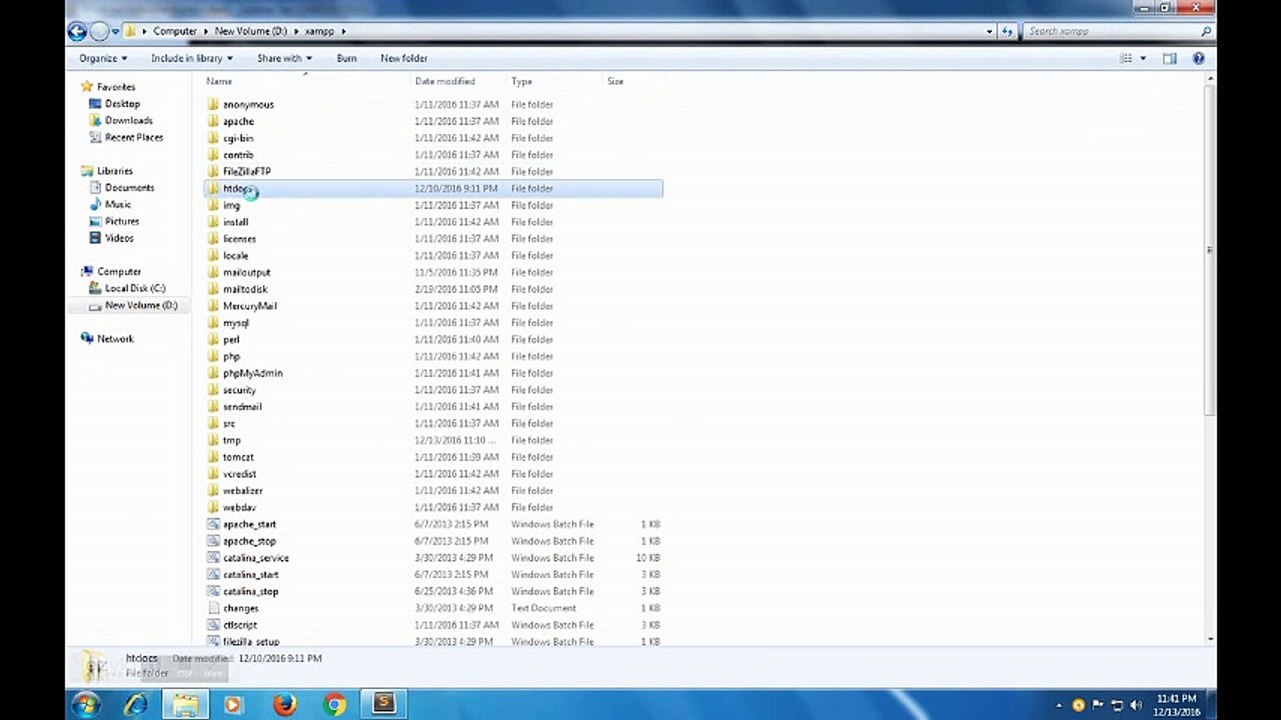Switch to Sublime Text on the taskbar
Image resolution: width=1281 pixels, height=720 pixels.
384,704
